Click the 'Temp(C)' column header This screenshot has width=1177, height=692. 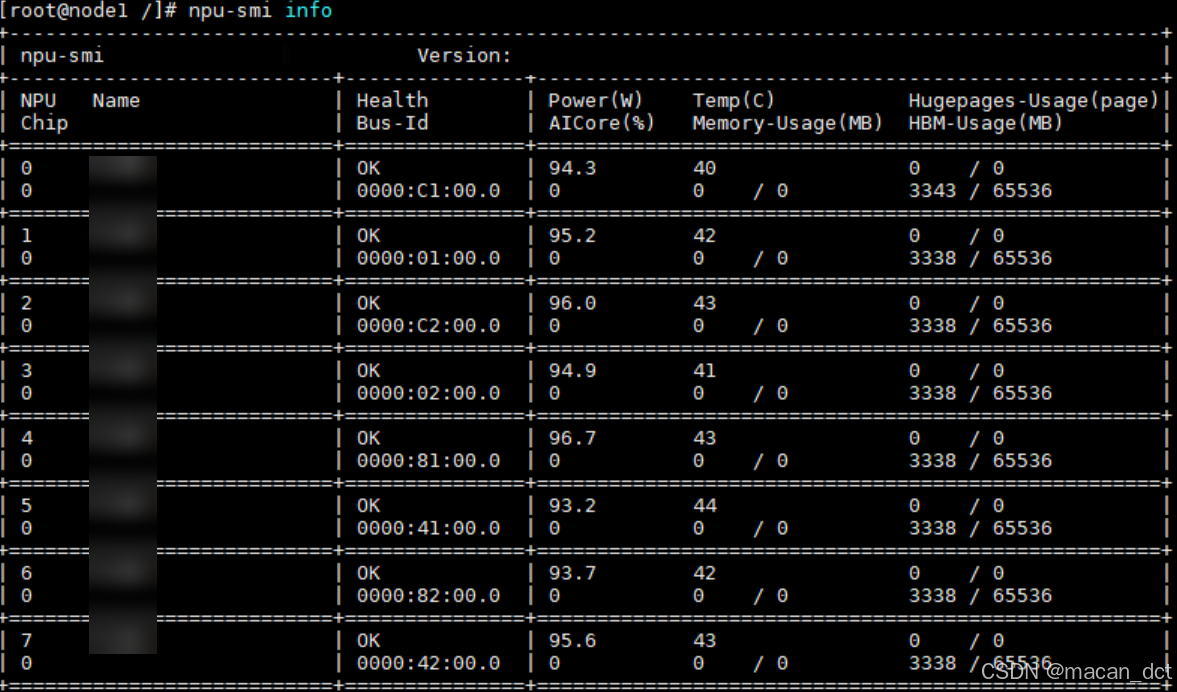733,101
